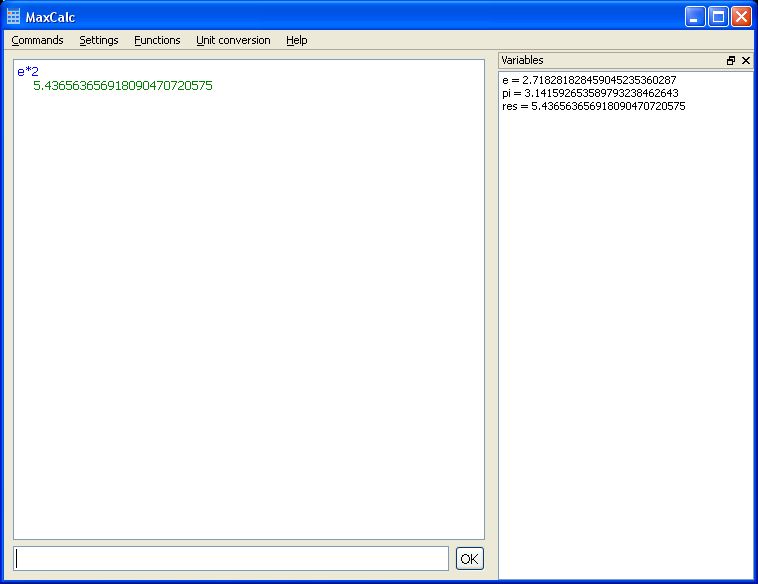Close the MaxCalc window
Image resolution: width=758 pixels, height=584 pixels.
pyautogui.click(x=741, y=17)
